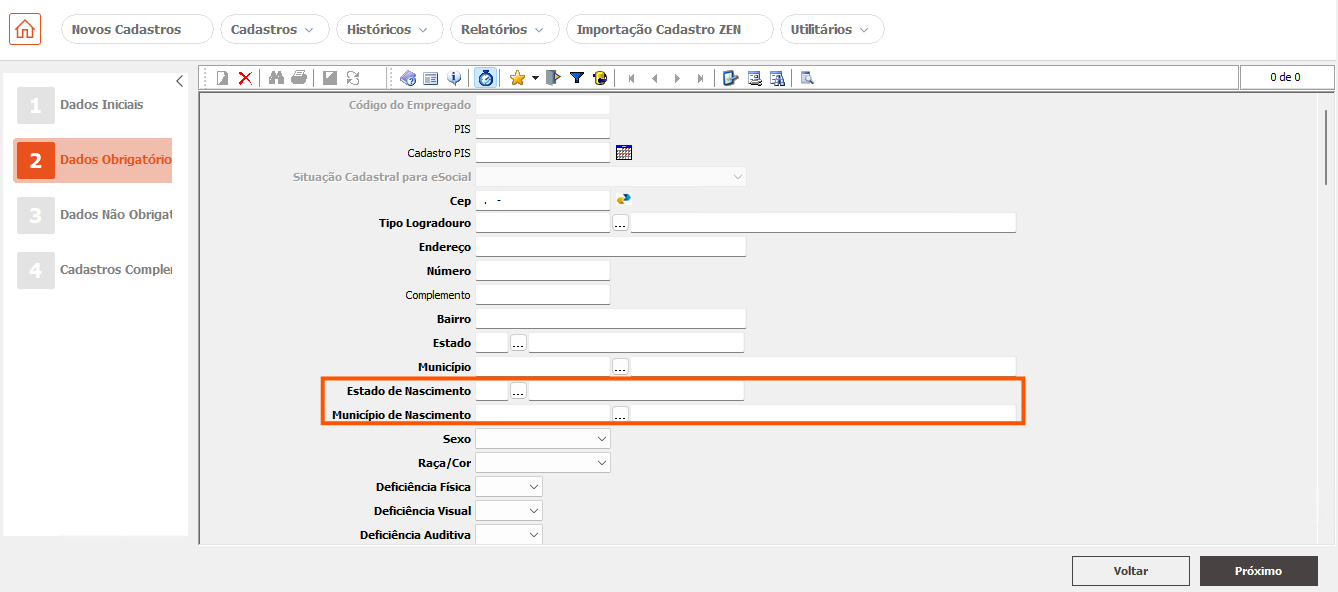Screen dimensions: 1338x592
Task: Open Estado de Nascimento lookup button
Action: click(518, 391)
